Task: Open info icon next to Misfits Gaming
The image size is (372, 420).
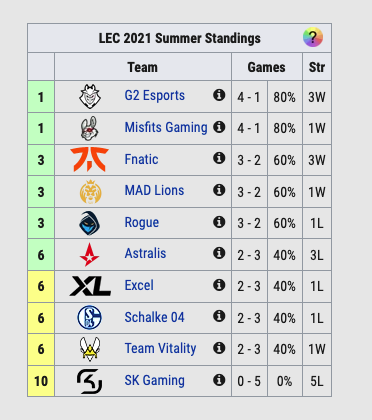Action: tap(219, 127)
